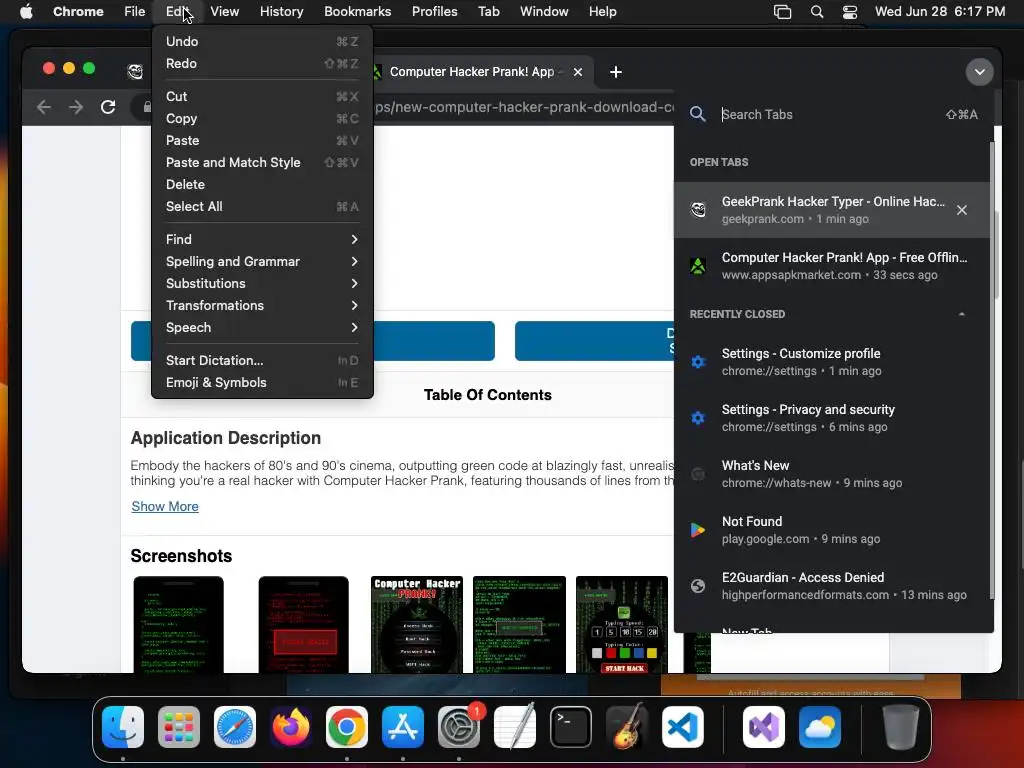Open the Trash in the Dock
The width and height of the screenshot is (1024, 768).
(x=901, y=727)
